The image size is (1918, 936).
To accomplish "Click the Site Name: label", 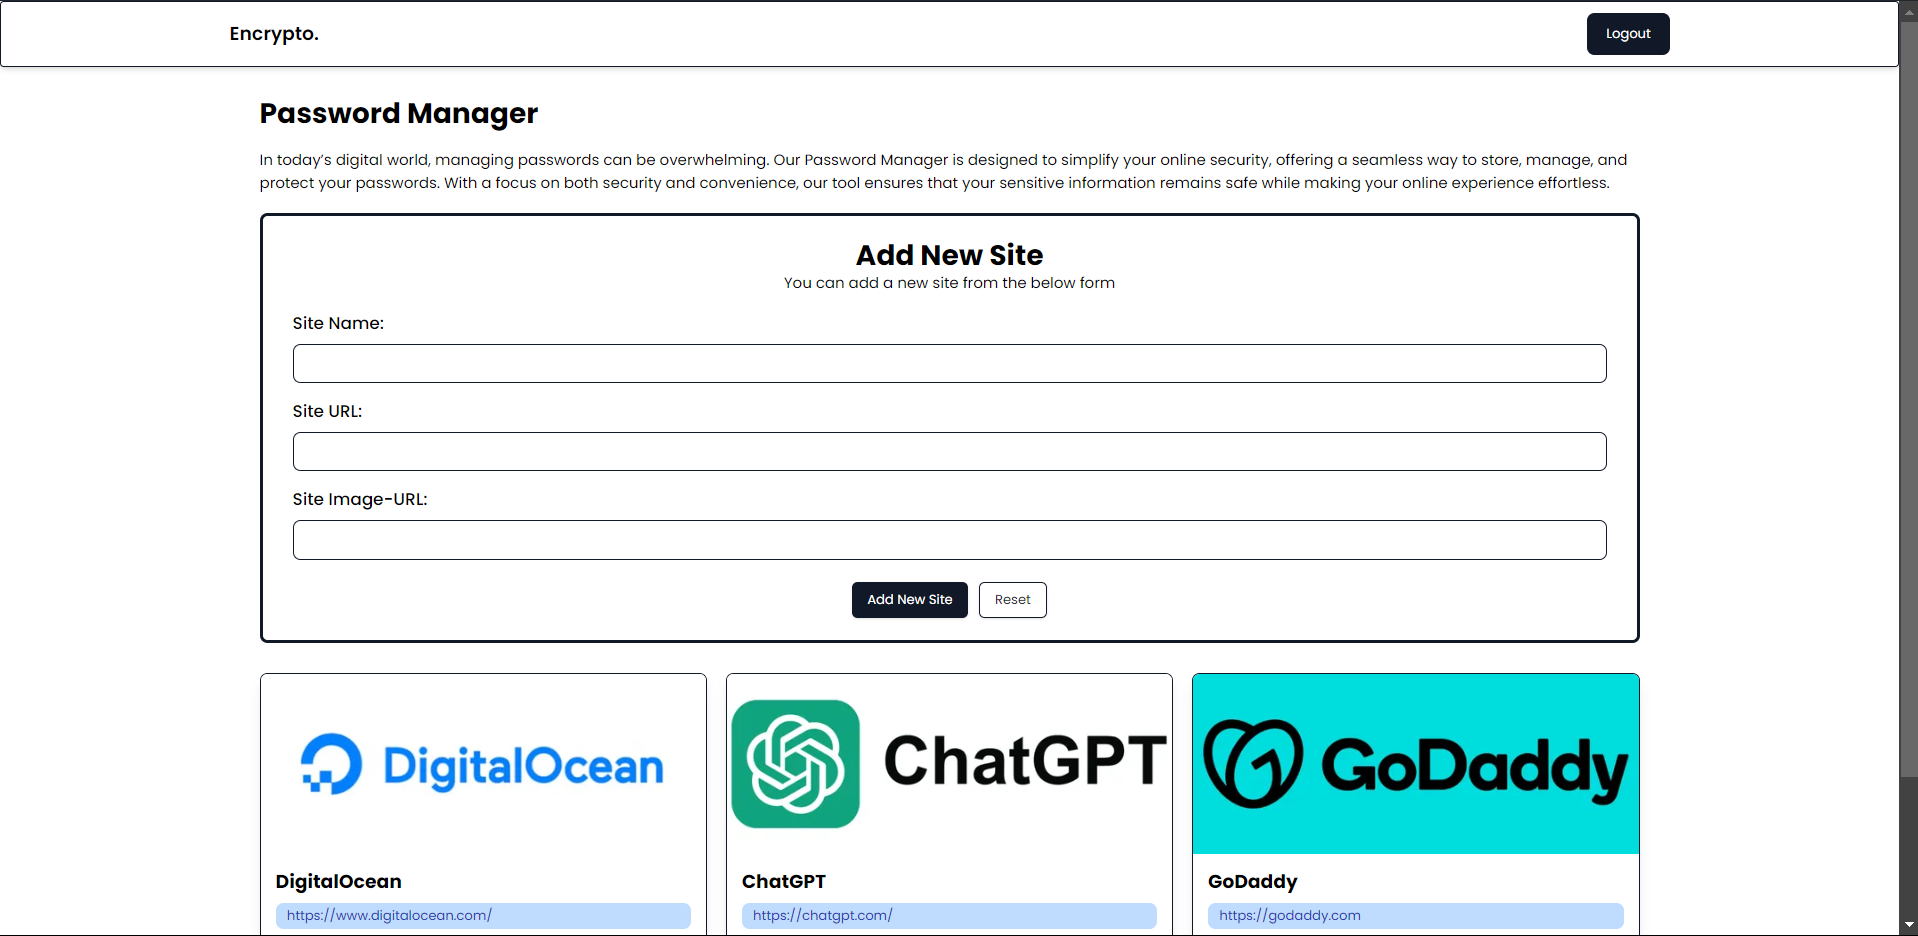I will [338, 323].
